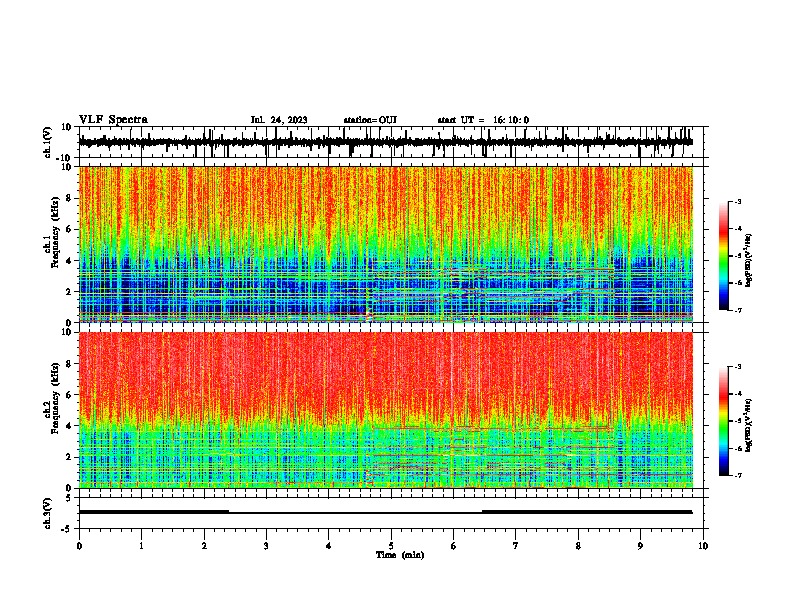Click the ch.1(V) waveform axis label

tap(48, 142)
